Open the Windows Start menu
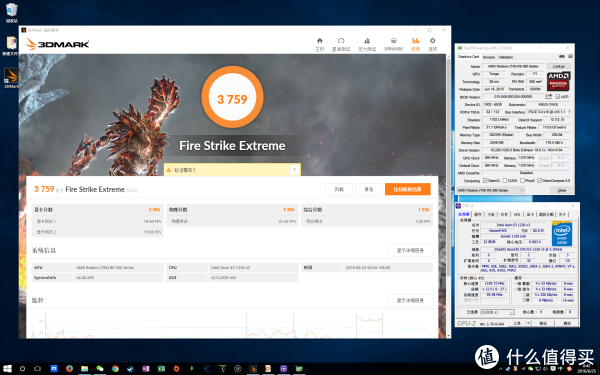The image size is (600, 375). click(7, 369)
